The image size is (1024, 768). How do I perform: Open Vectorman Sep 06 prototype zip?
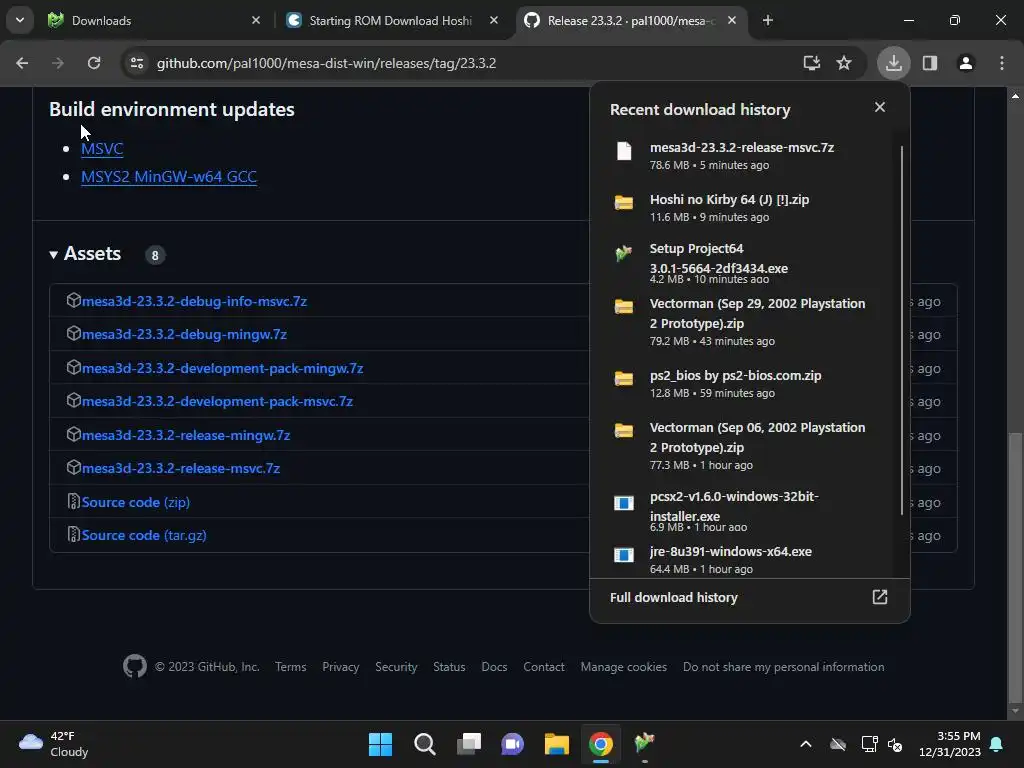744,445
